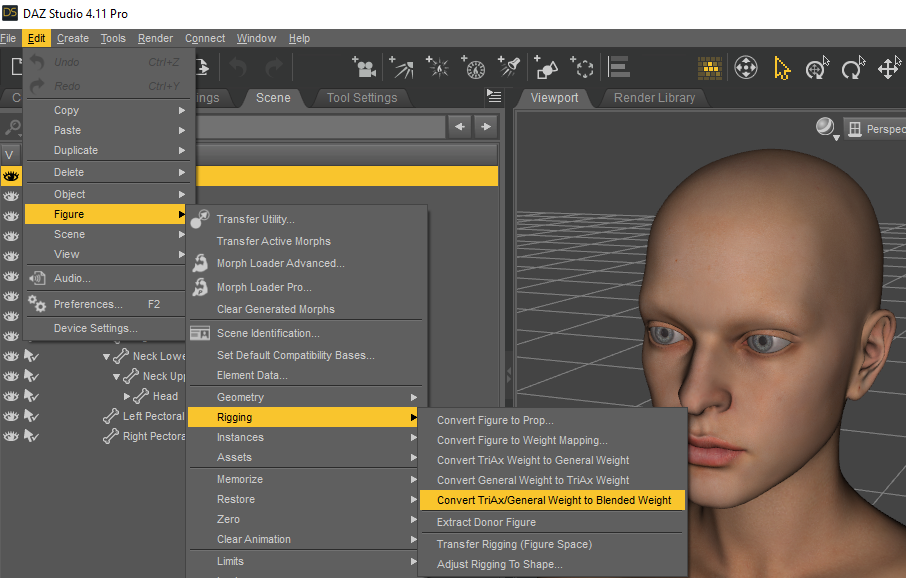The width and height of the screenshot is (906, 578).
Task: Switch to the Render Library tab
Action: [x=654, y=97]
